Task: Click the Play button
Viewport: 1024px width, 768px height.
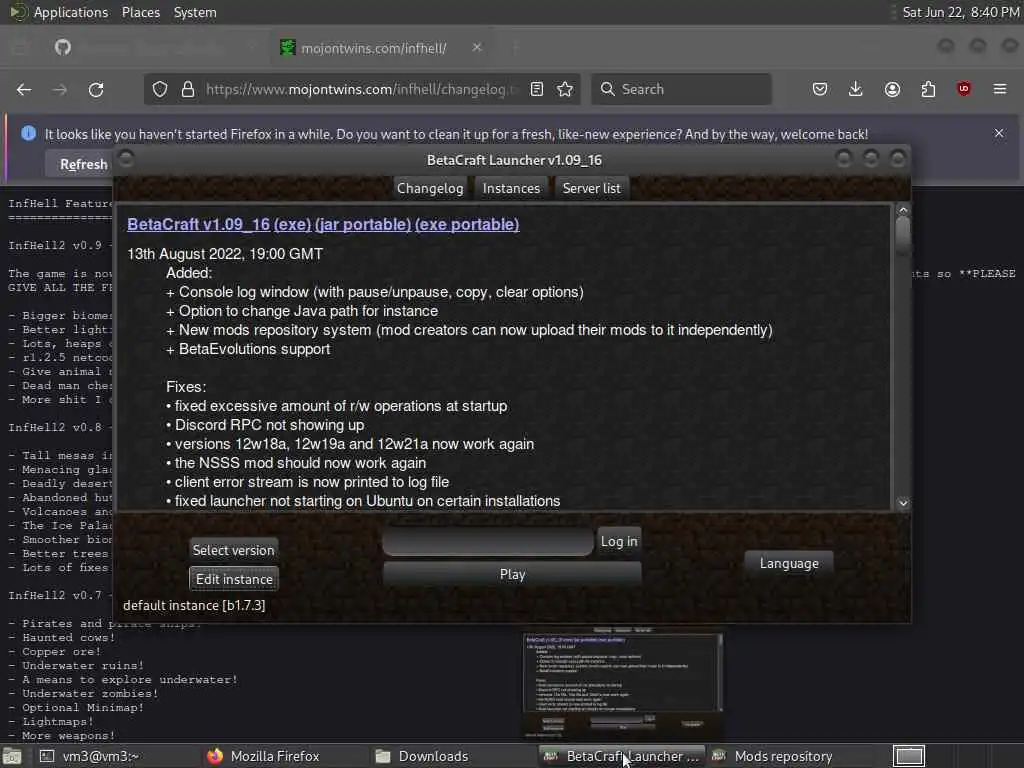Action: coord(512,574)
